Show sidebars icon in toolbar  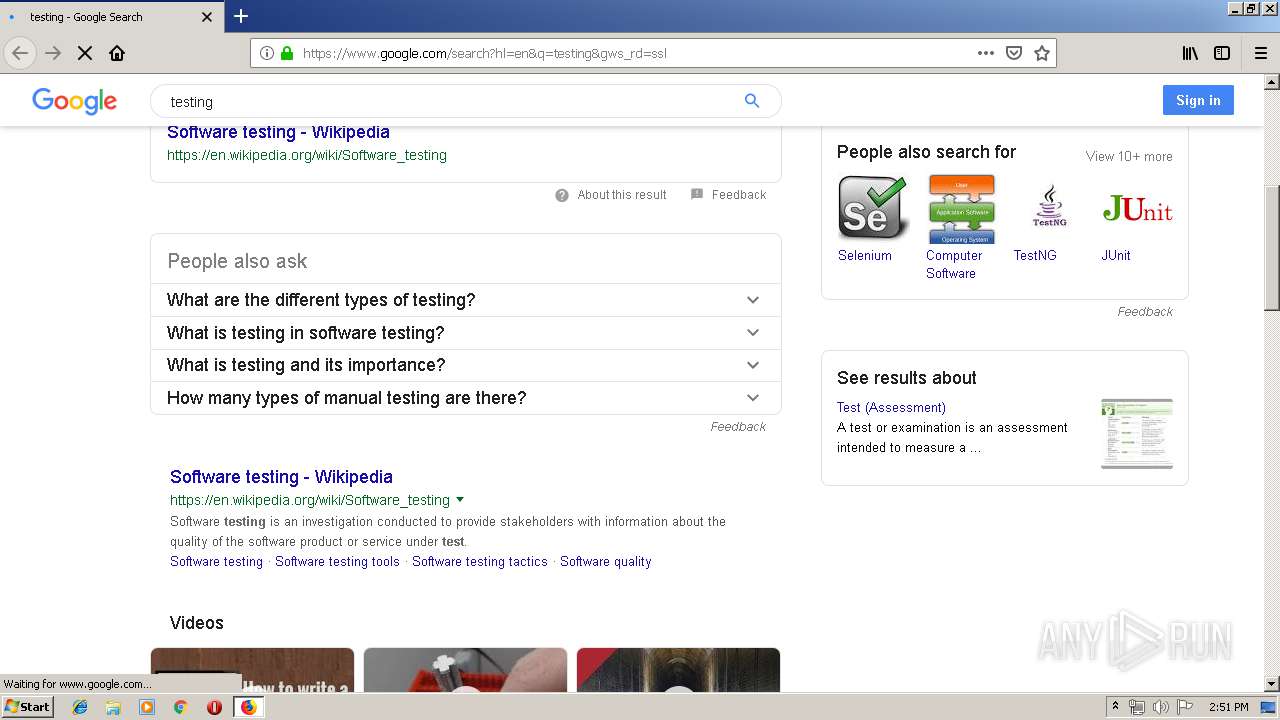(1222, 53)
